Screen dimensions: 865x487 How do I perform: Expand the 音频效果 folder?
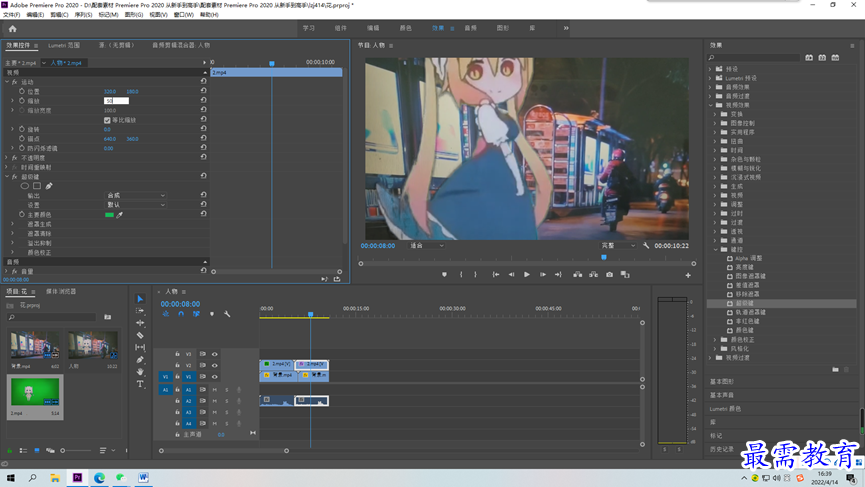point(711,87)
